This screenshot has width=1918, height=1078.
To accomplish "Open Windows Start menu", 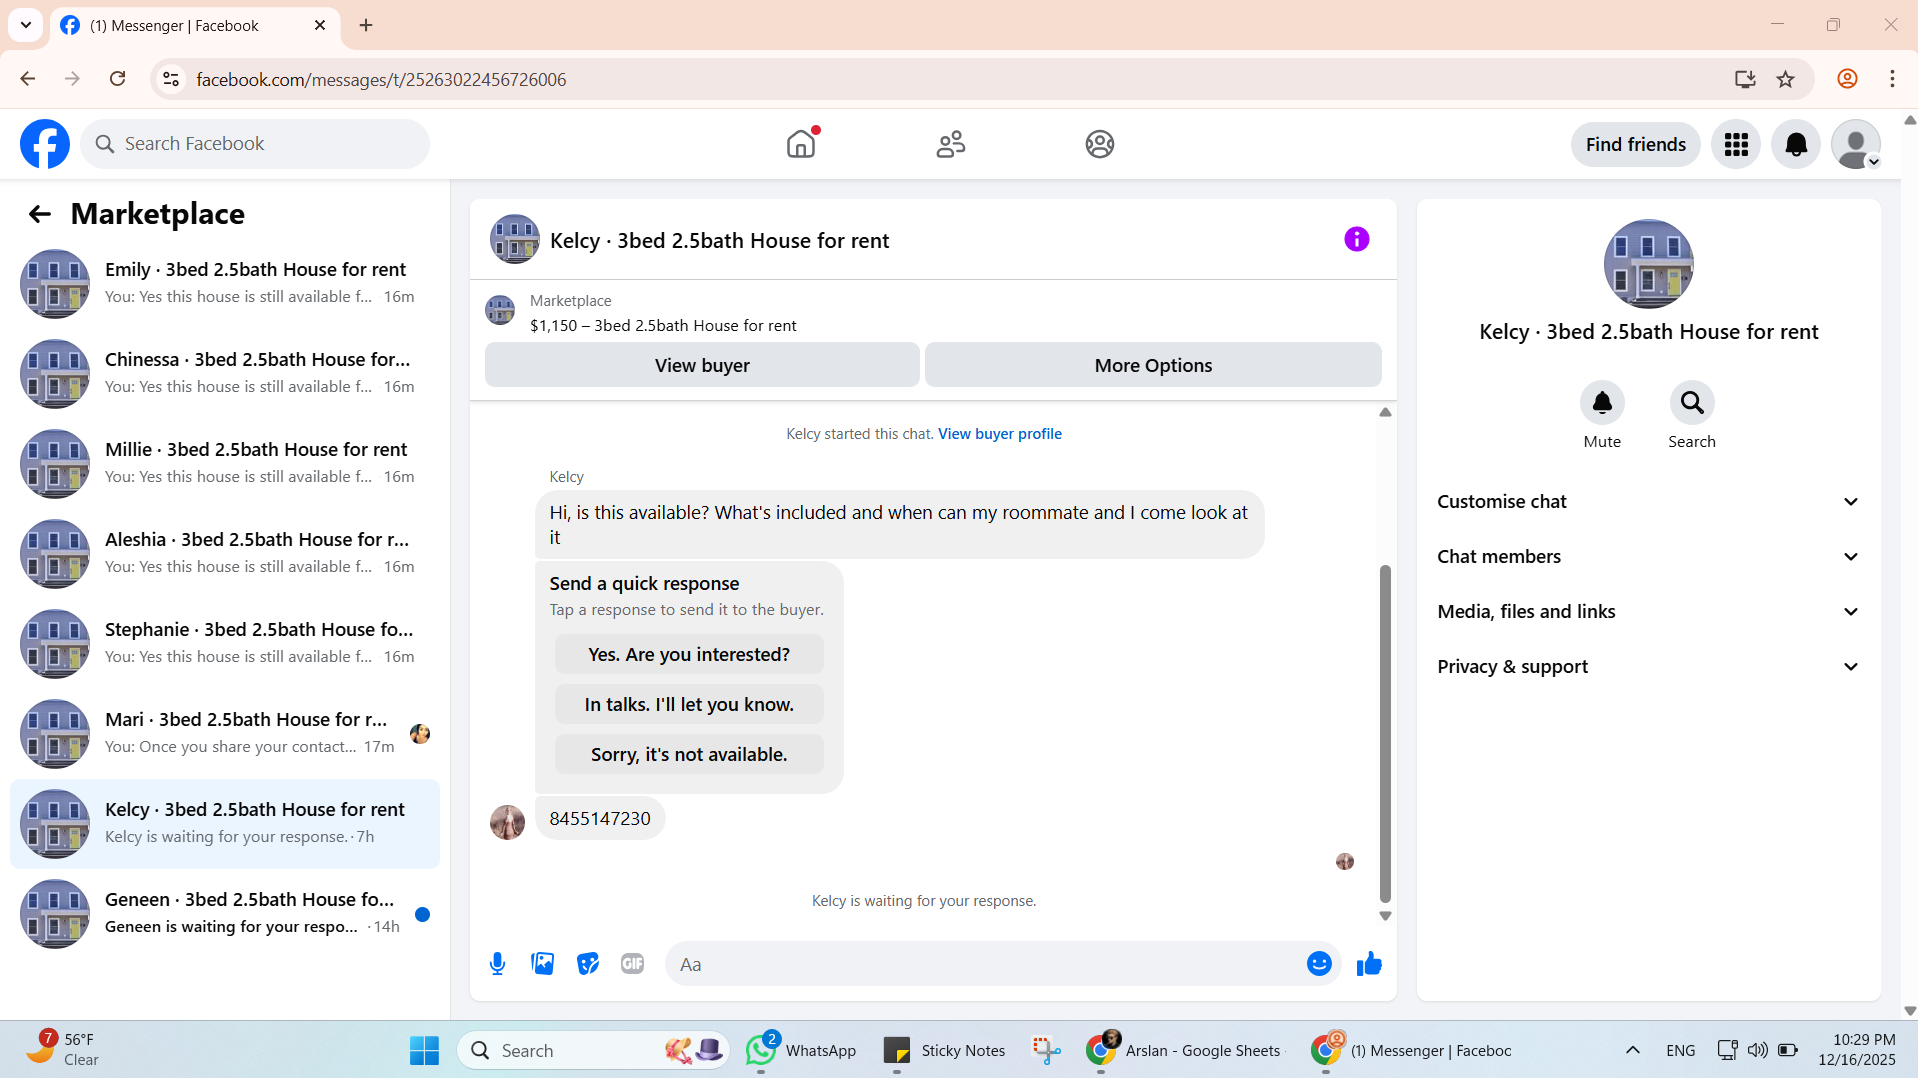I will point(424,1050).
